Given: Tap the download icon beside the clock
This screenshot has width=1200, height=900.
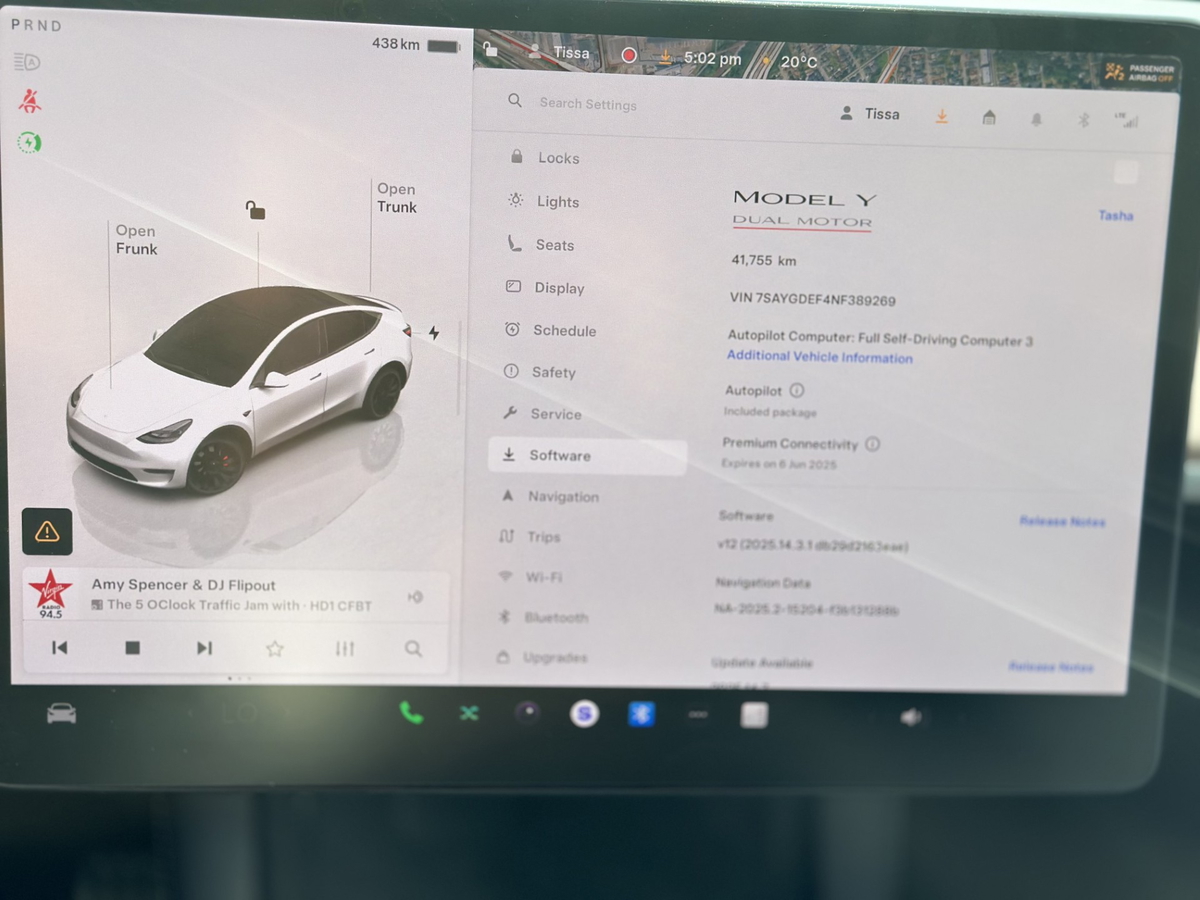Looking at the screenshot, I should (665, 57).
